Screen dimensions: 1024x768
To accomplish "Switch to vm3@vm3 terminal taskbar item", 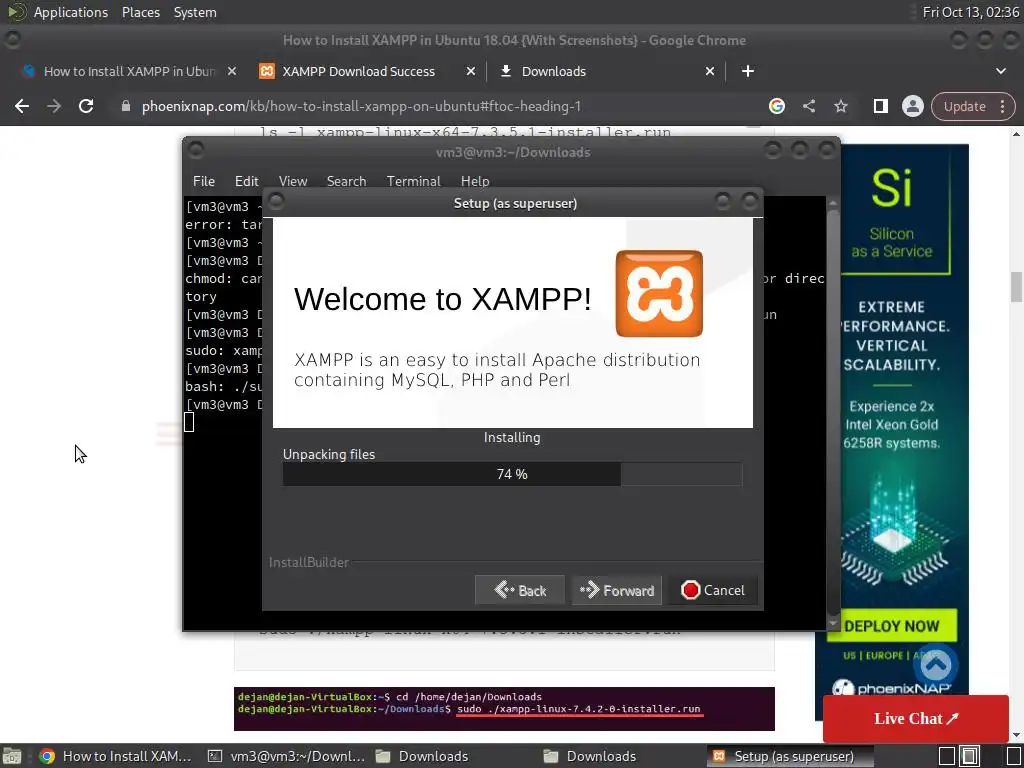I will 286,756.
